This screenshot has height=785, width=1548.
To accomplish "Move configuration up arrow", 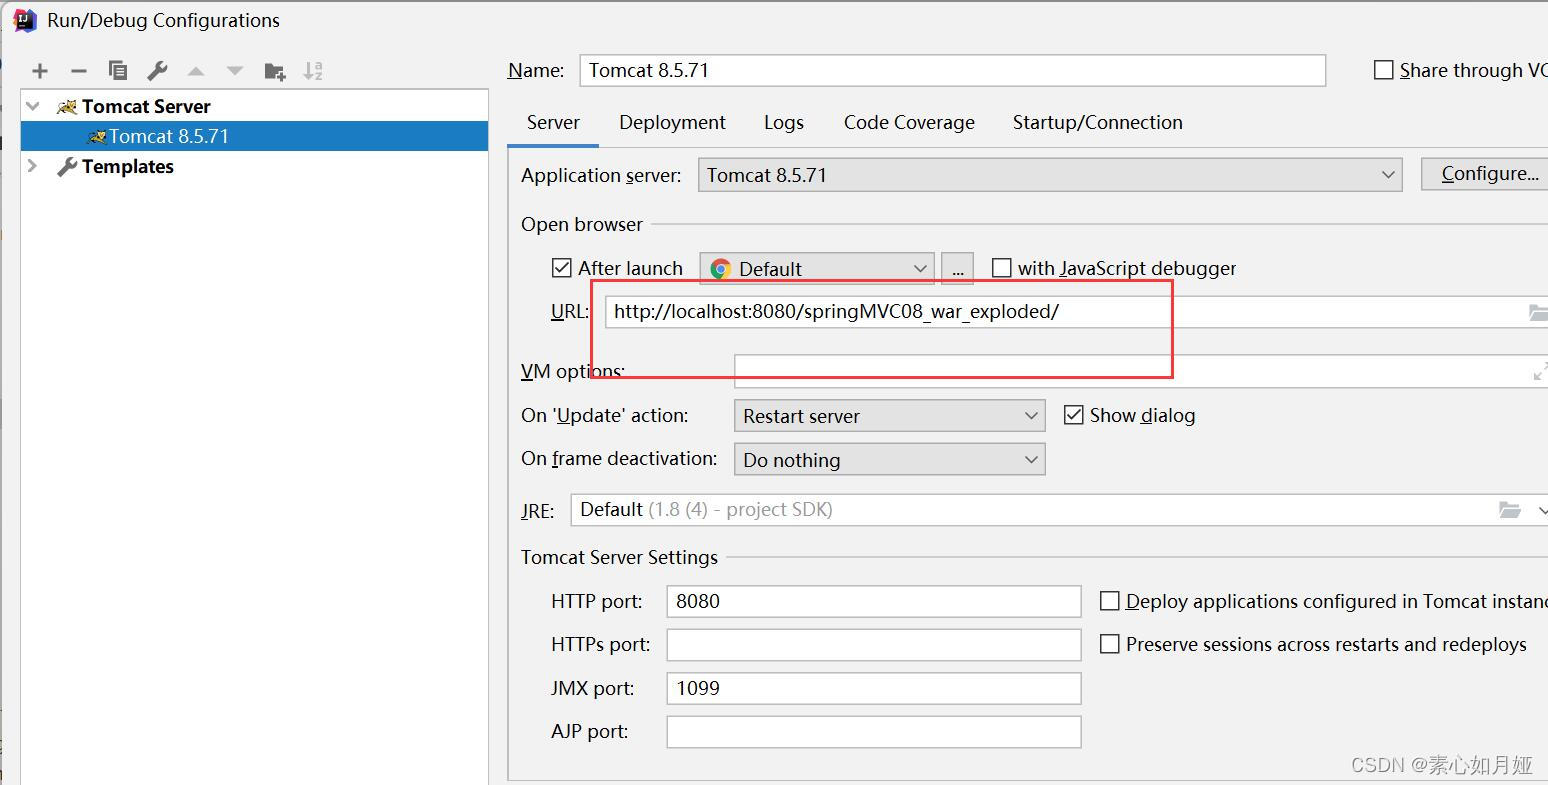I will pos(196,71).
